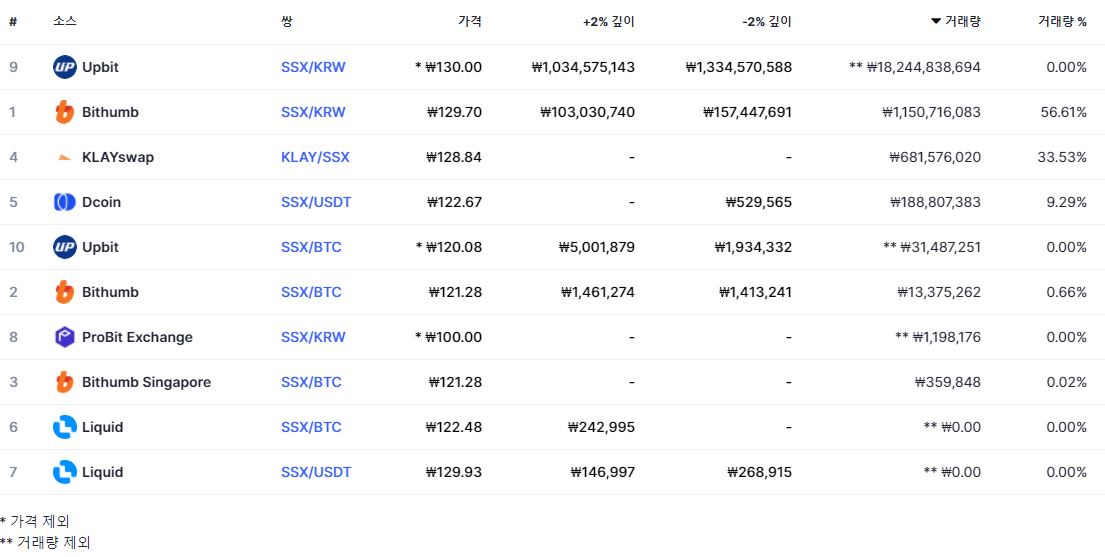Open Liquid's SSX/USDT pair link

[x=316, y=472]
